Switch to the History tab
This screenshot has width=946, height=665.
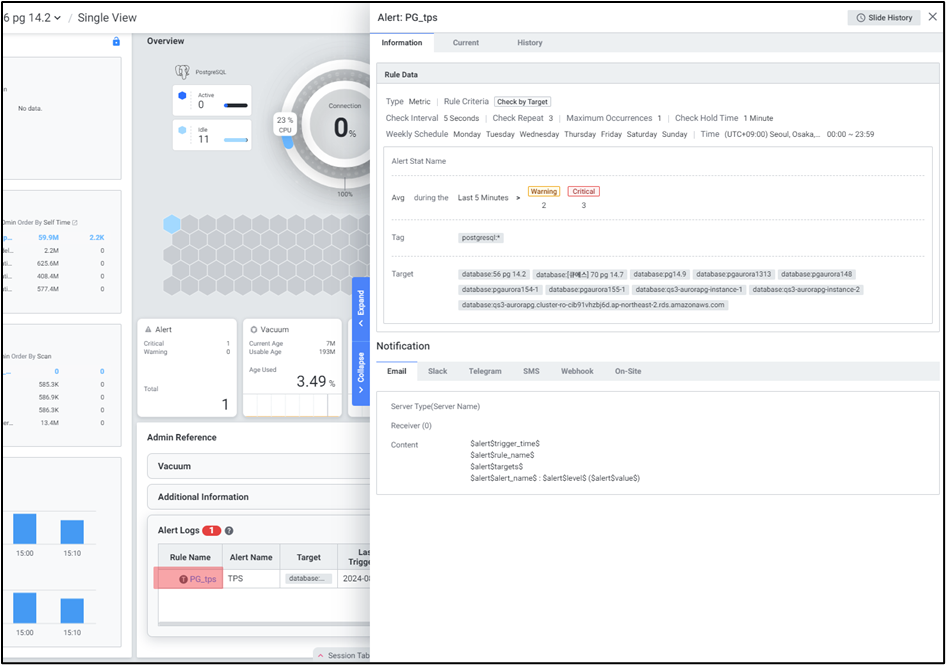tap(529, 43)
